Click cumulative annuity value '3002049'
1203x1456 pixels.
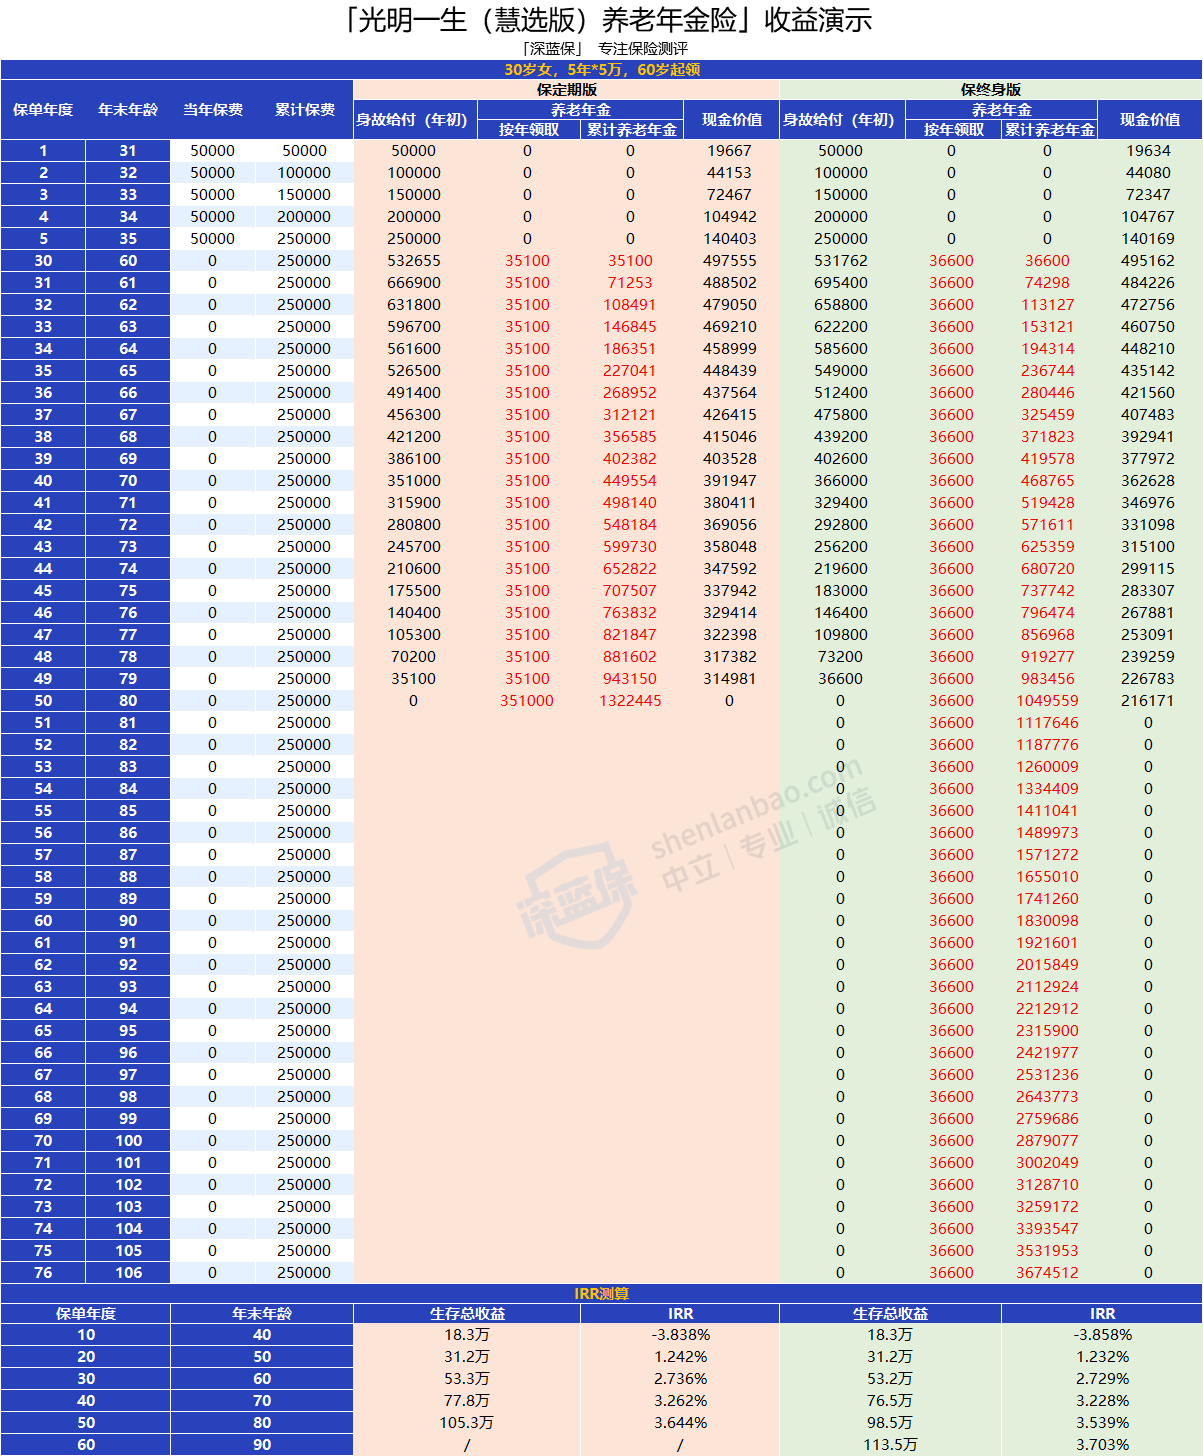coord(1047,1163)
